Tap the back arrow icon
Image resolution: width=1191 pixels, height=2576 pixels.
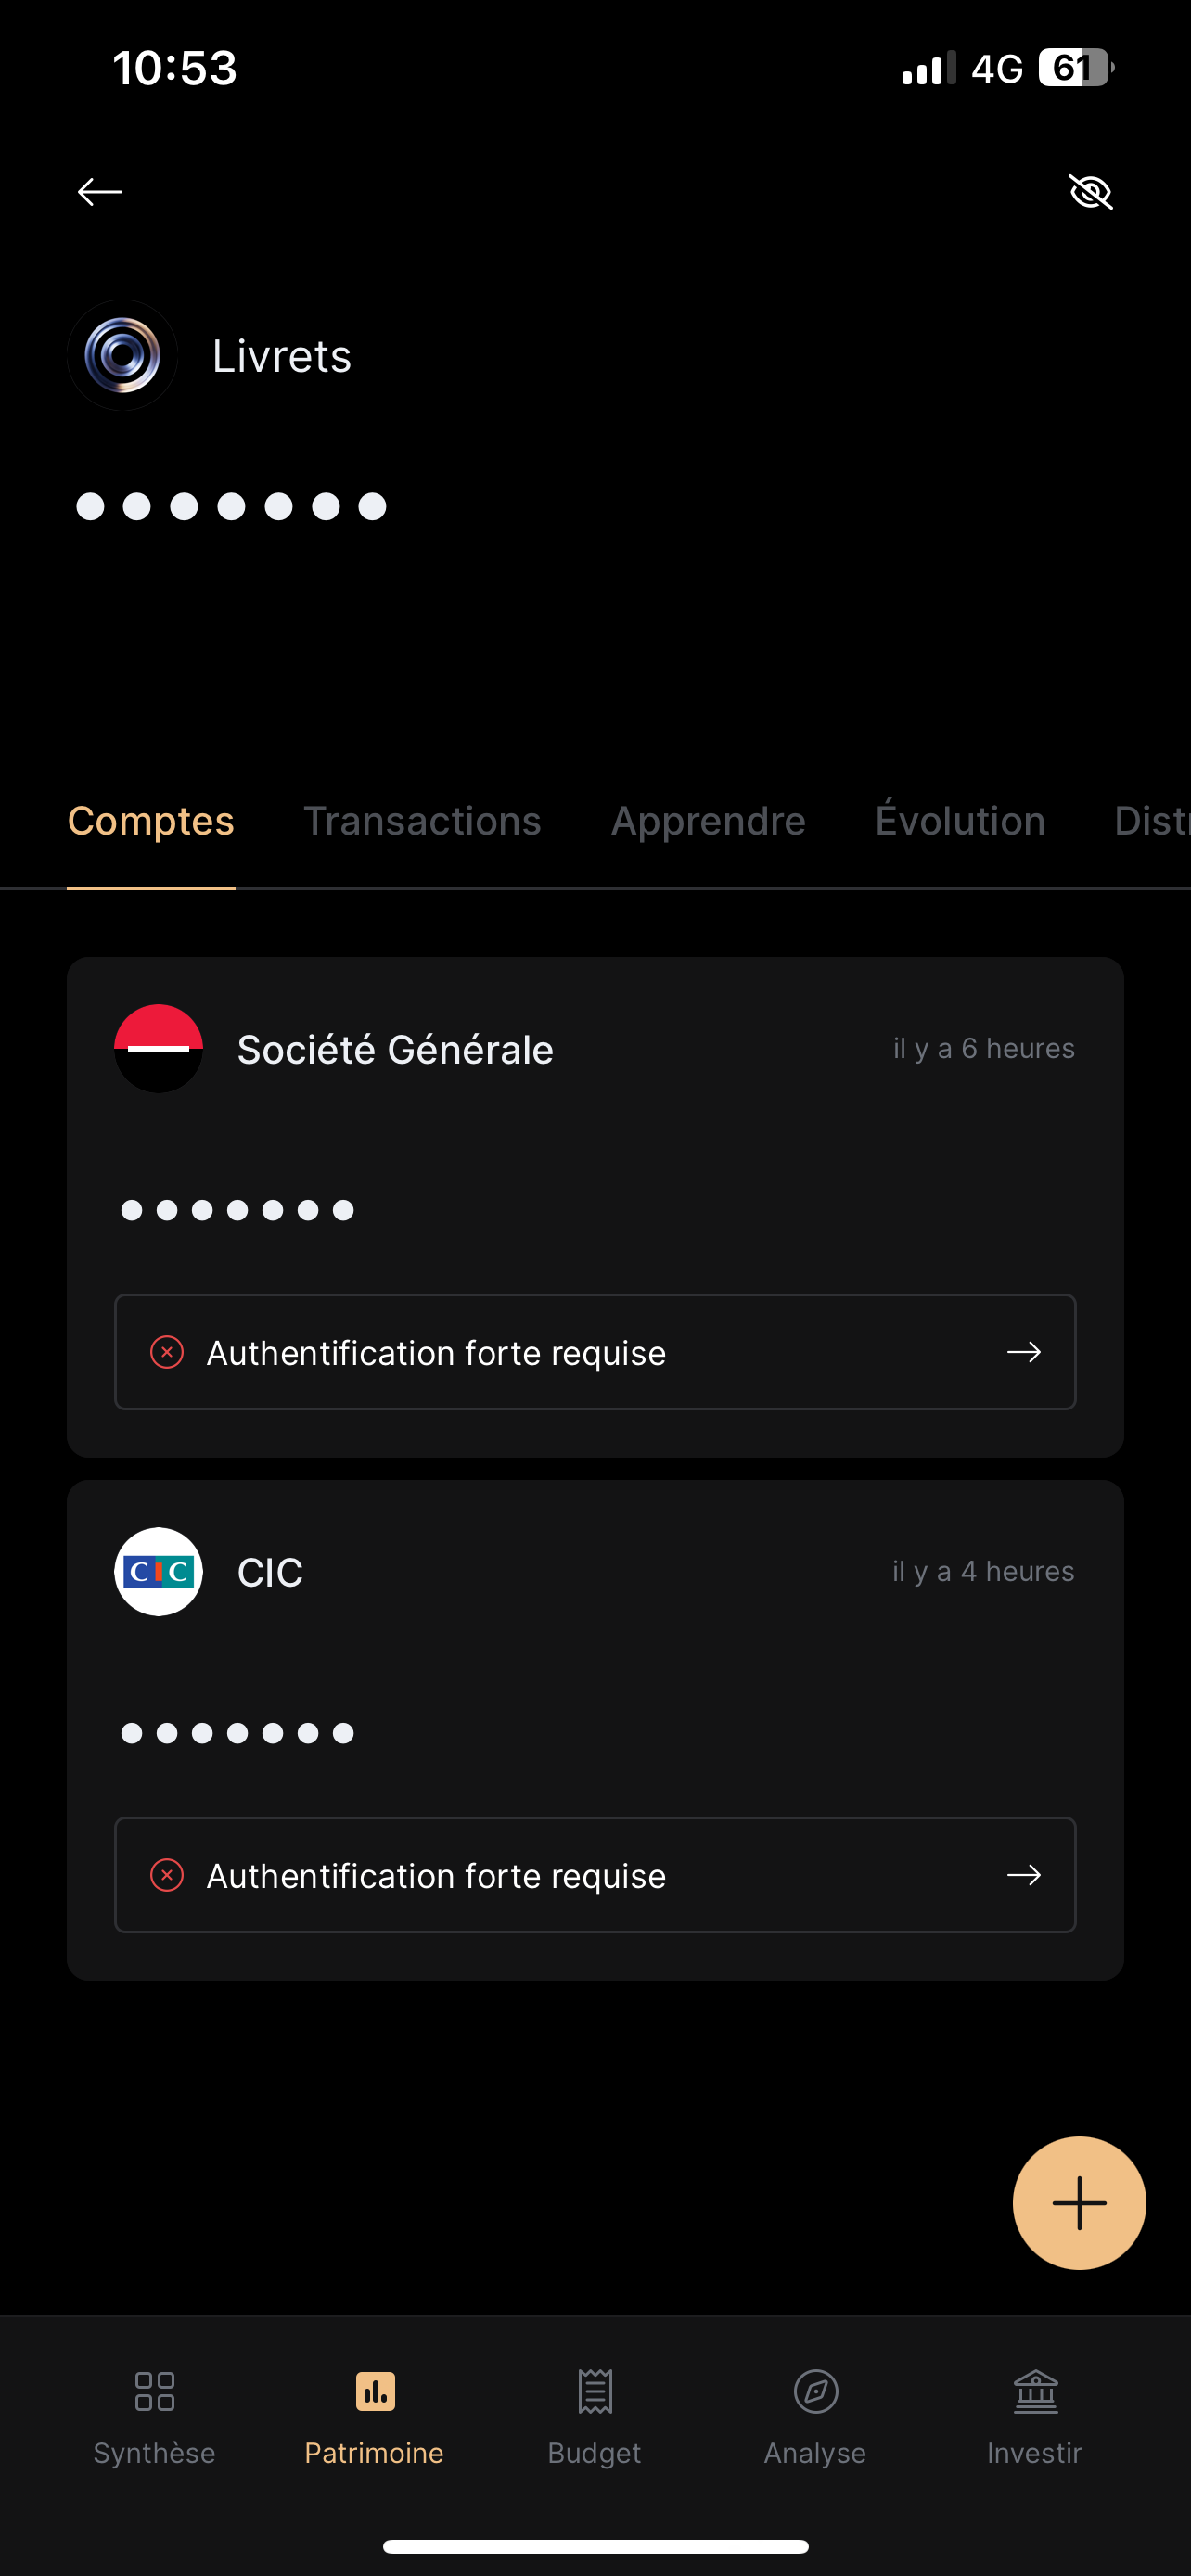100,191
